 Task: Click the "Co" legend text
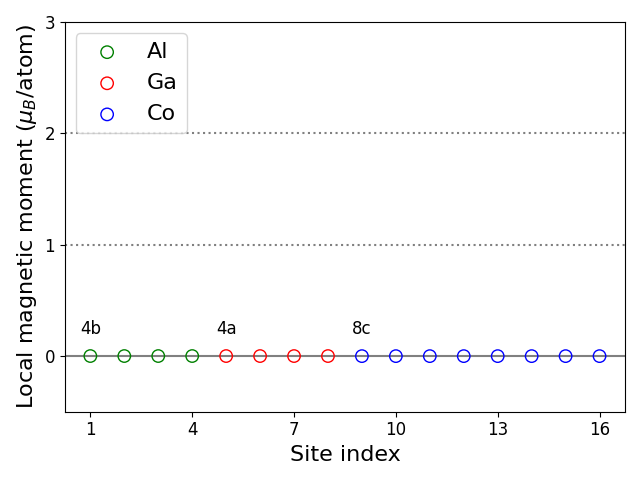coord(160,114)
